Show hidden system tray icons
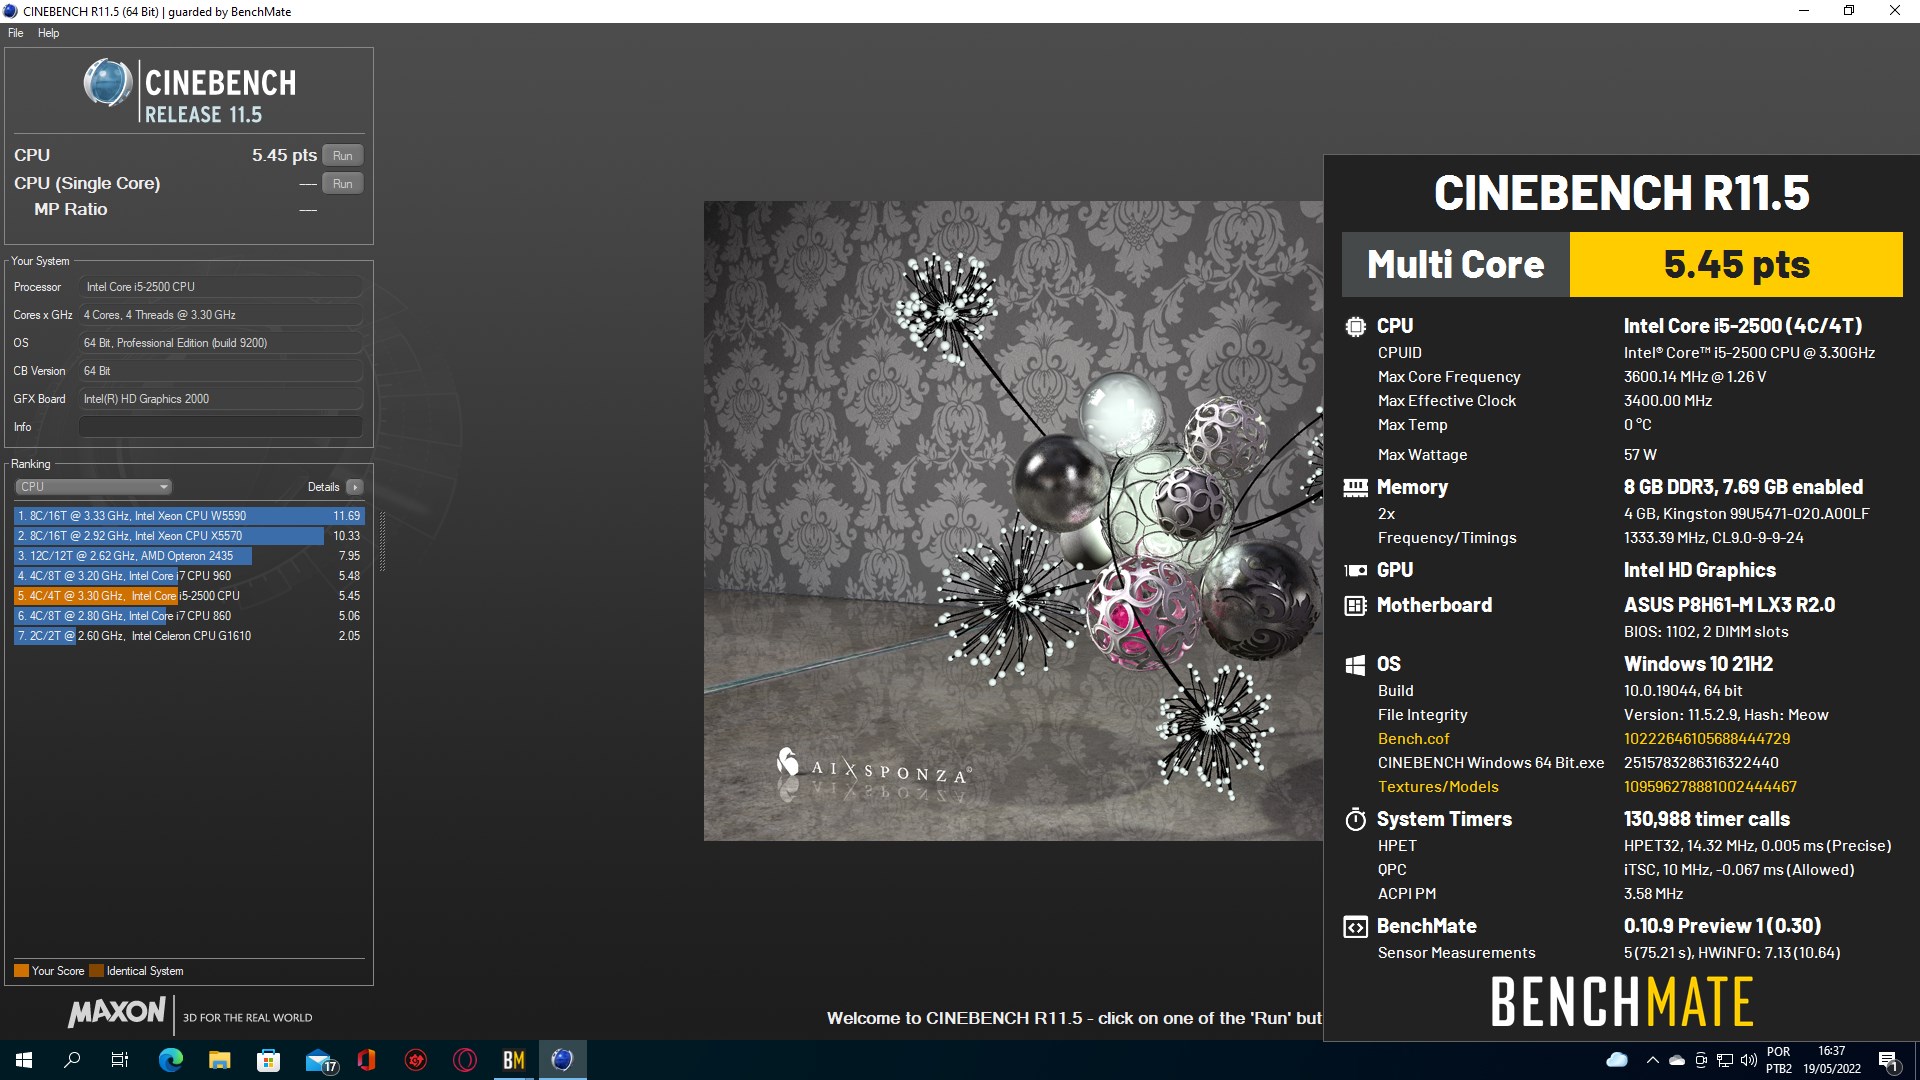Viewport: 1920px width, 1080px height. (1652, 1060)
